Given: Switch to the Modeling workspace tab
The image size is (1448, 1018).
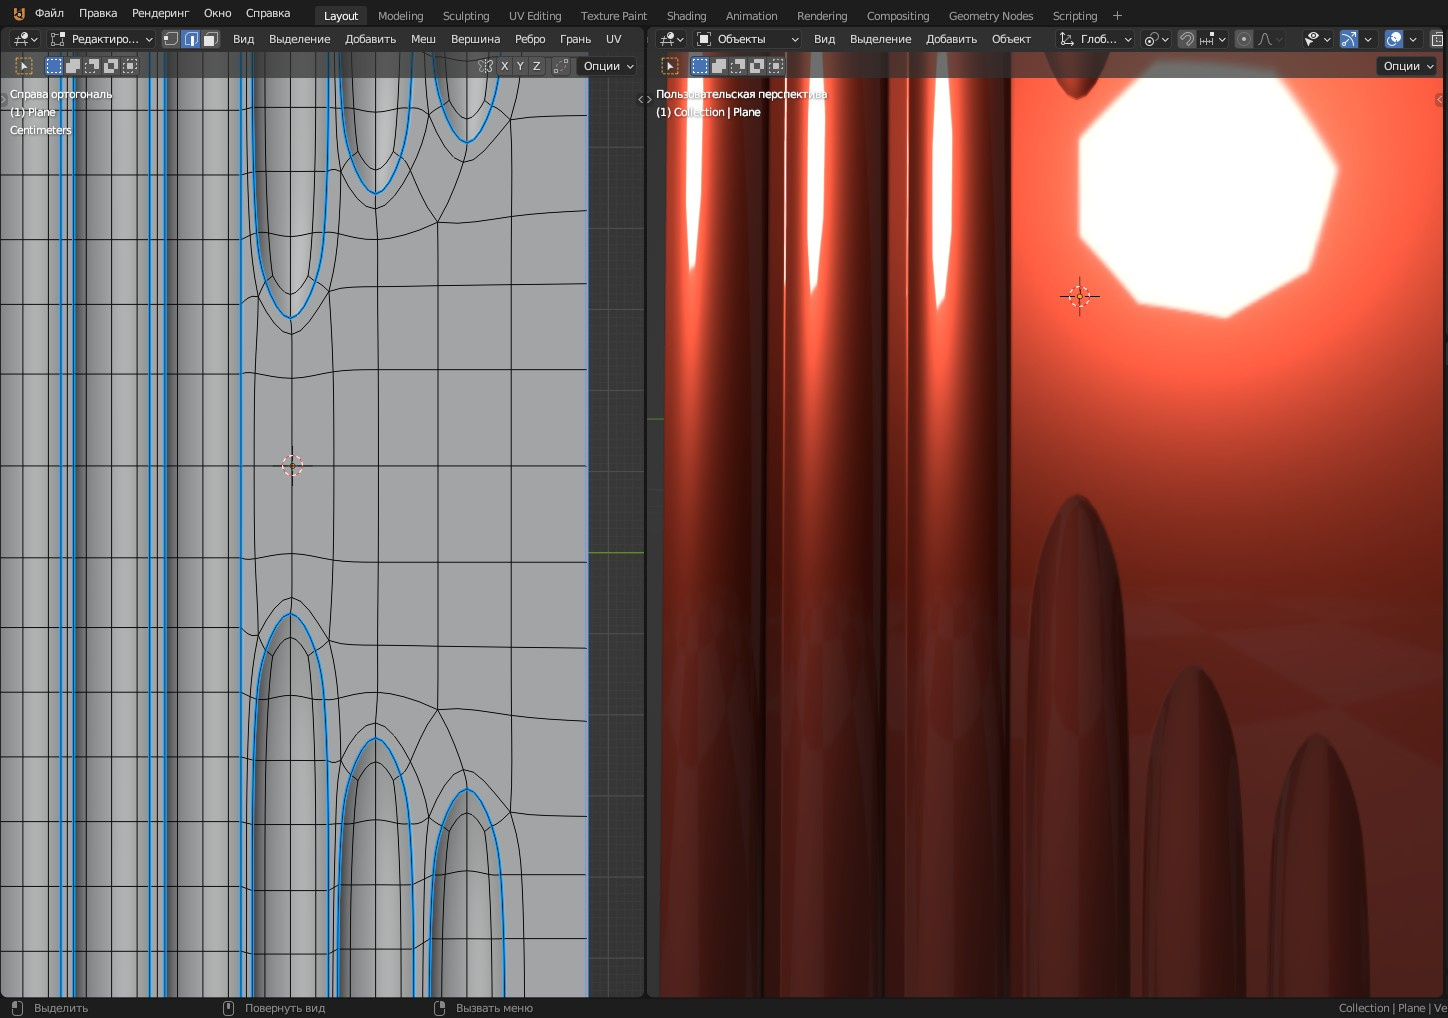Looking at the screenshot, I should click(400, 16).
